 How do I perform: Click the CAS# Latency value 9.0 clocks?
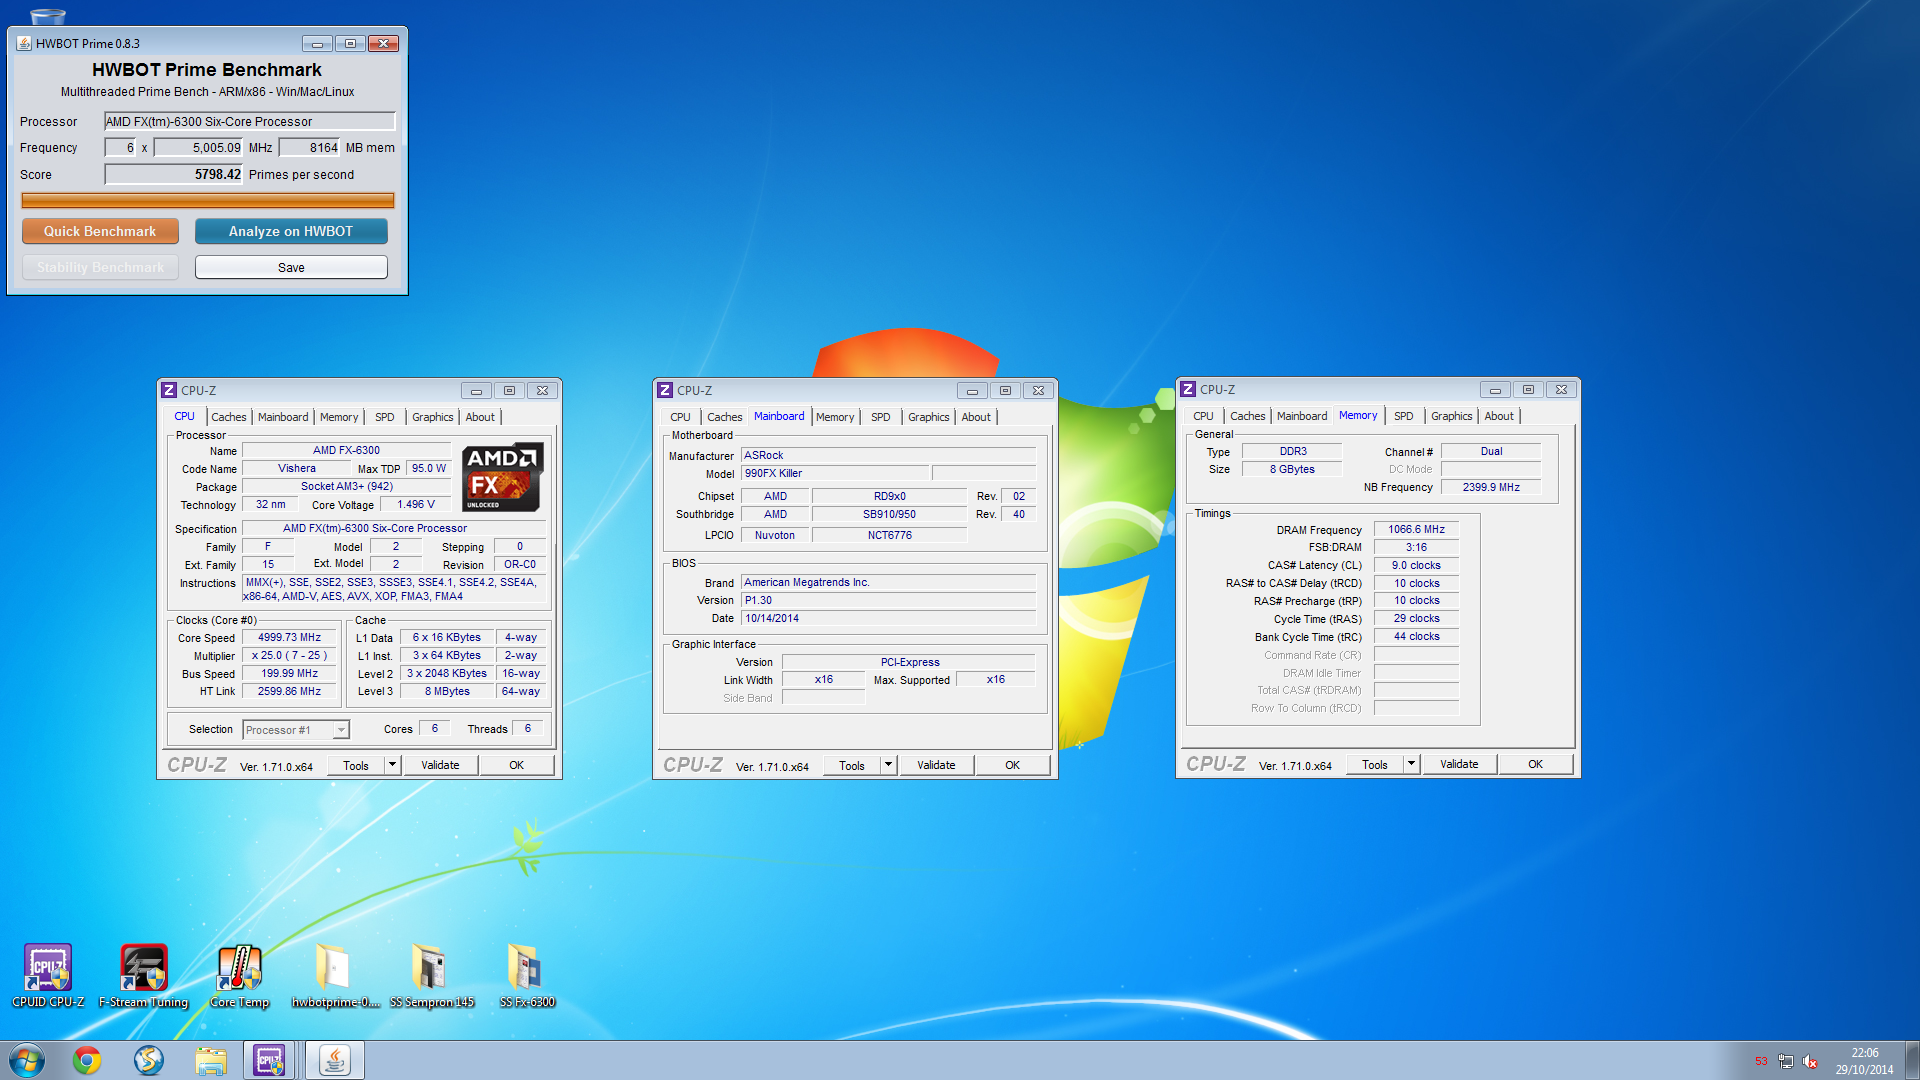(1416, 565)
